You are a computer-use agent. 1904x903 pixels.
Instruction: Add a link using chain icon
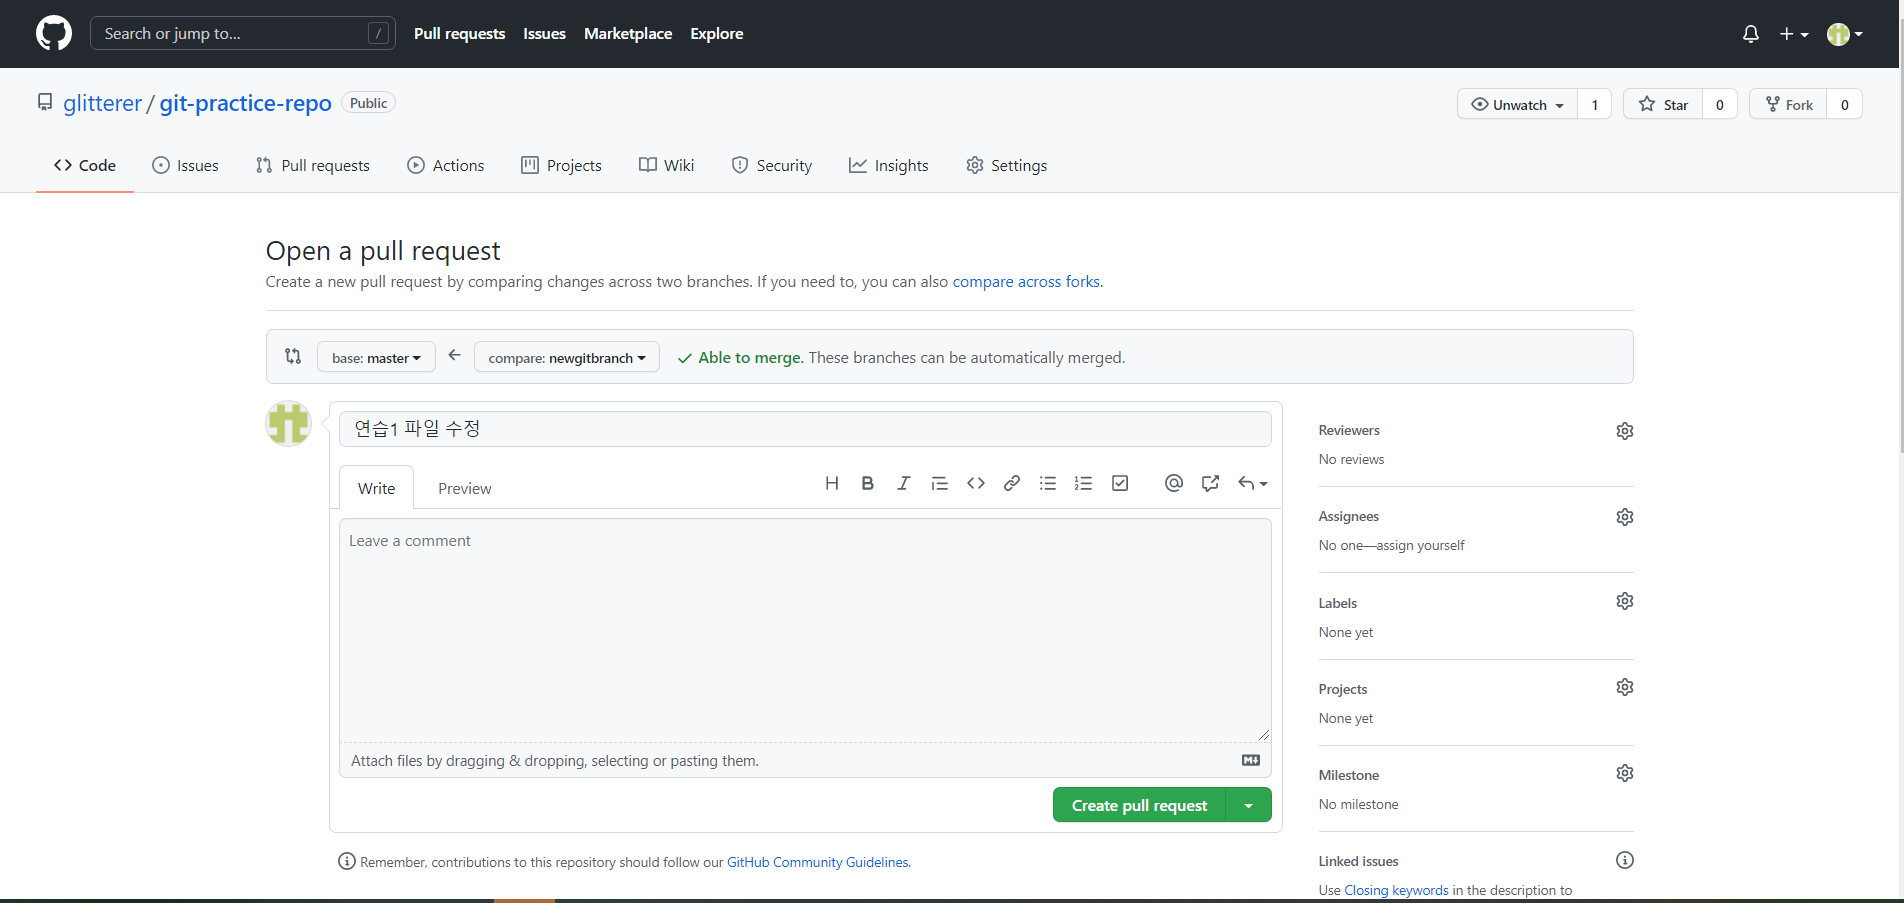pyautogui.click(x=1012, y=483)
